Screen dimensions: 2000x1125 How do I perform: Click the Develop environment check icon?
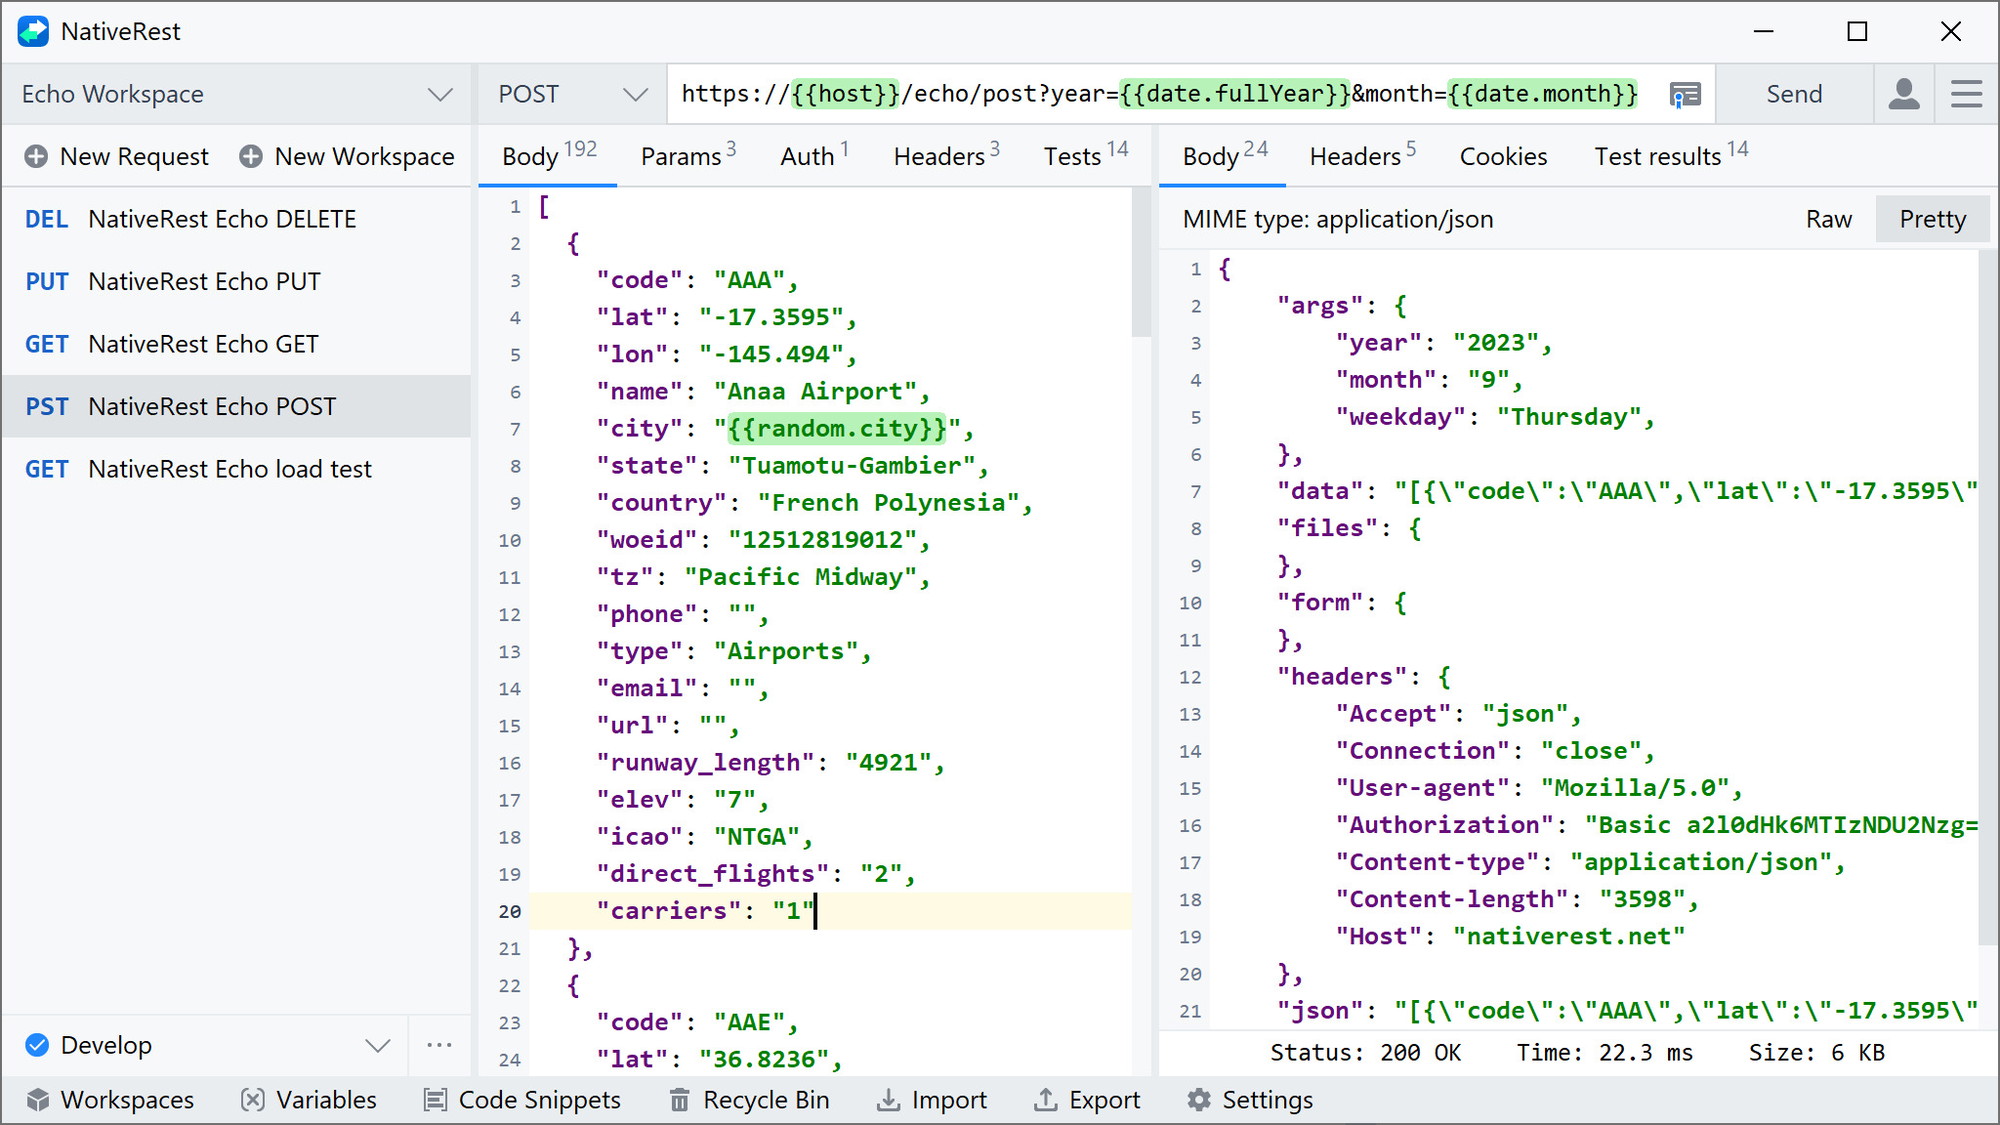click(37, 1045)
